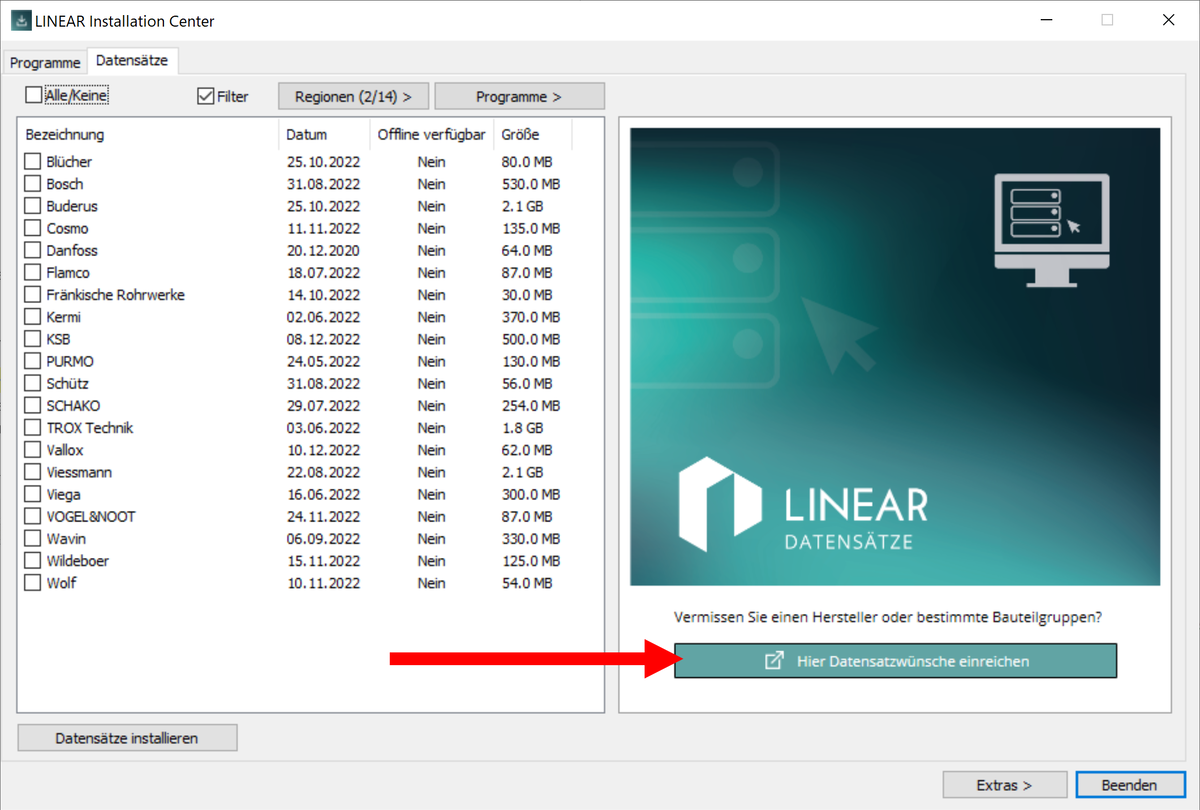Click the Flamco date 18.07.2022
1200x810 pixels.
[x=323, y=272]
